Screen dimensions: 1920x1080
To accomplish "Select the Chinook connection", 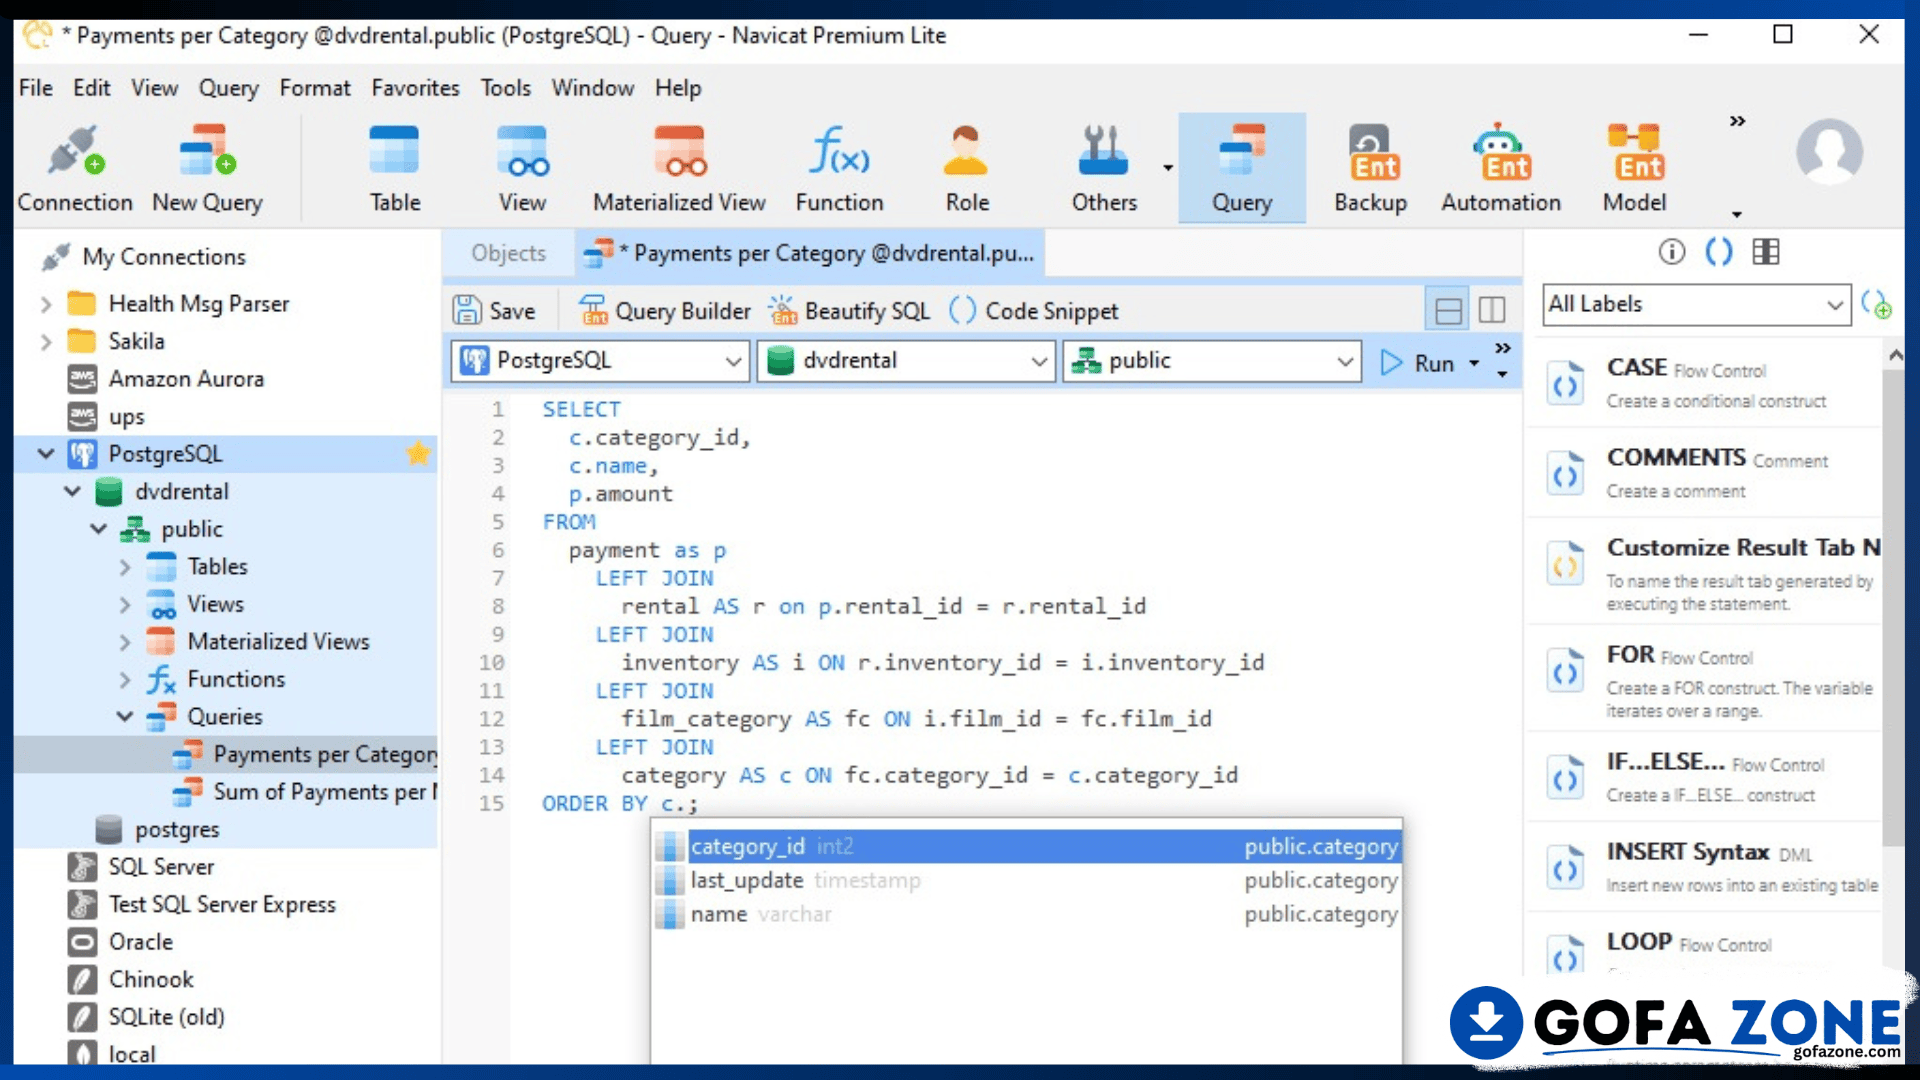I will coord(131,980).
